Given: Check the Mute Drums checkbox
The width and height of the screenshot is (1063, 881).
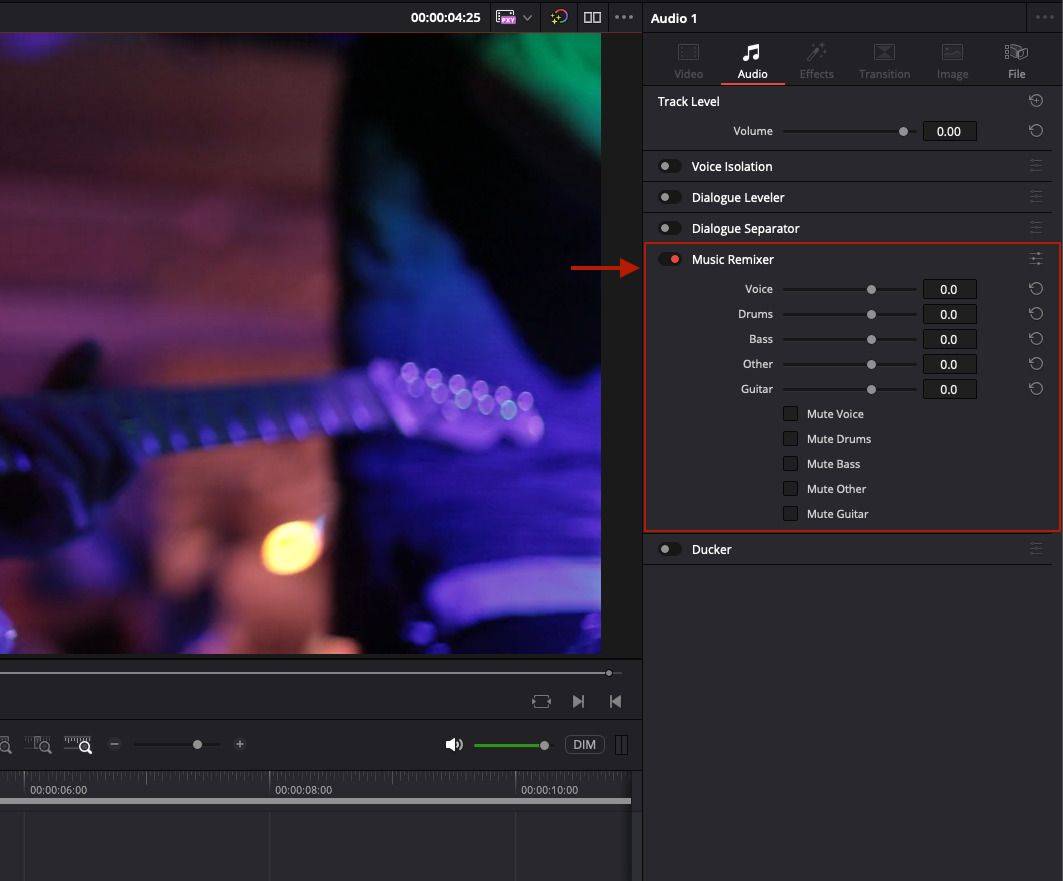Looking at the screenshot, I should click(790, 438).
